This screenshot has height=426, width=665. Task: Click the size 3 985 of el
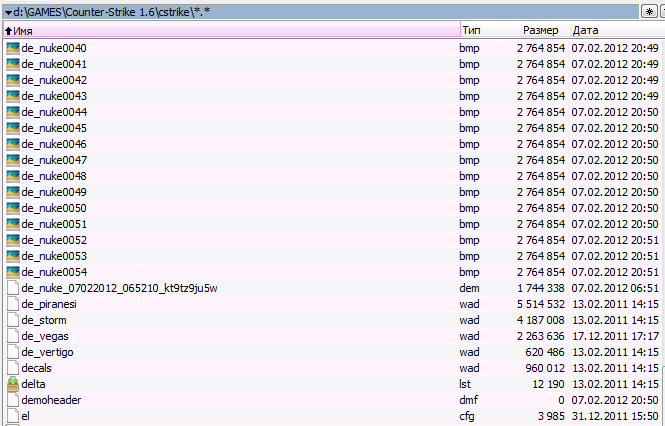(551, 416)
